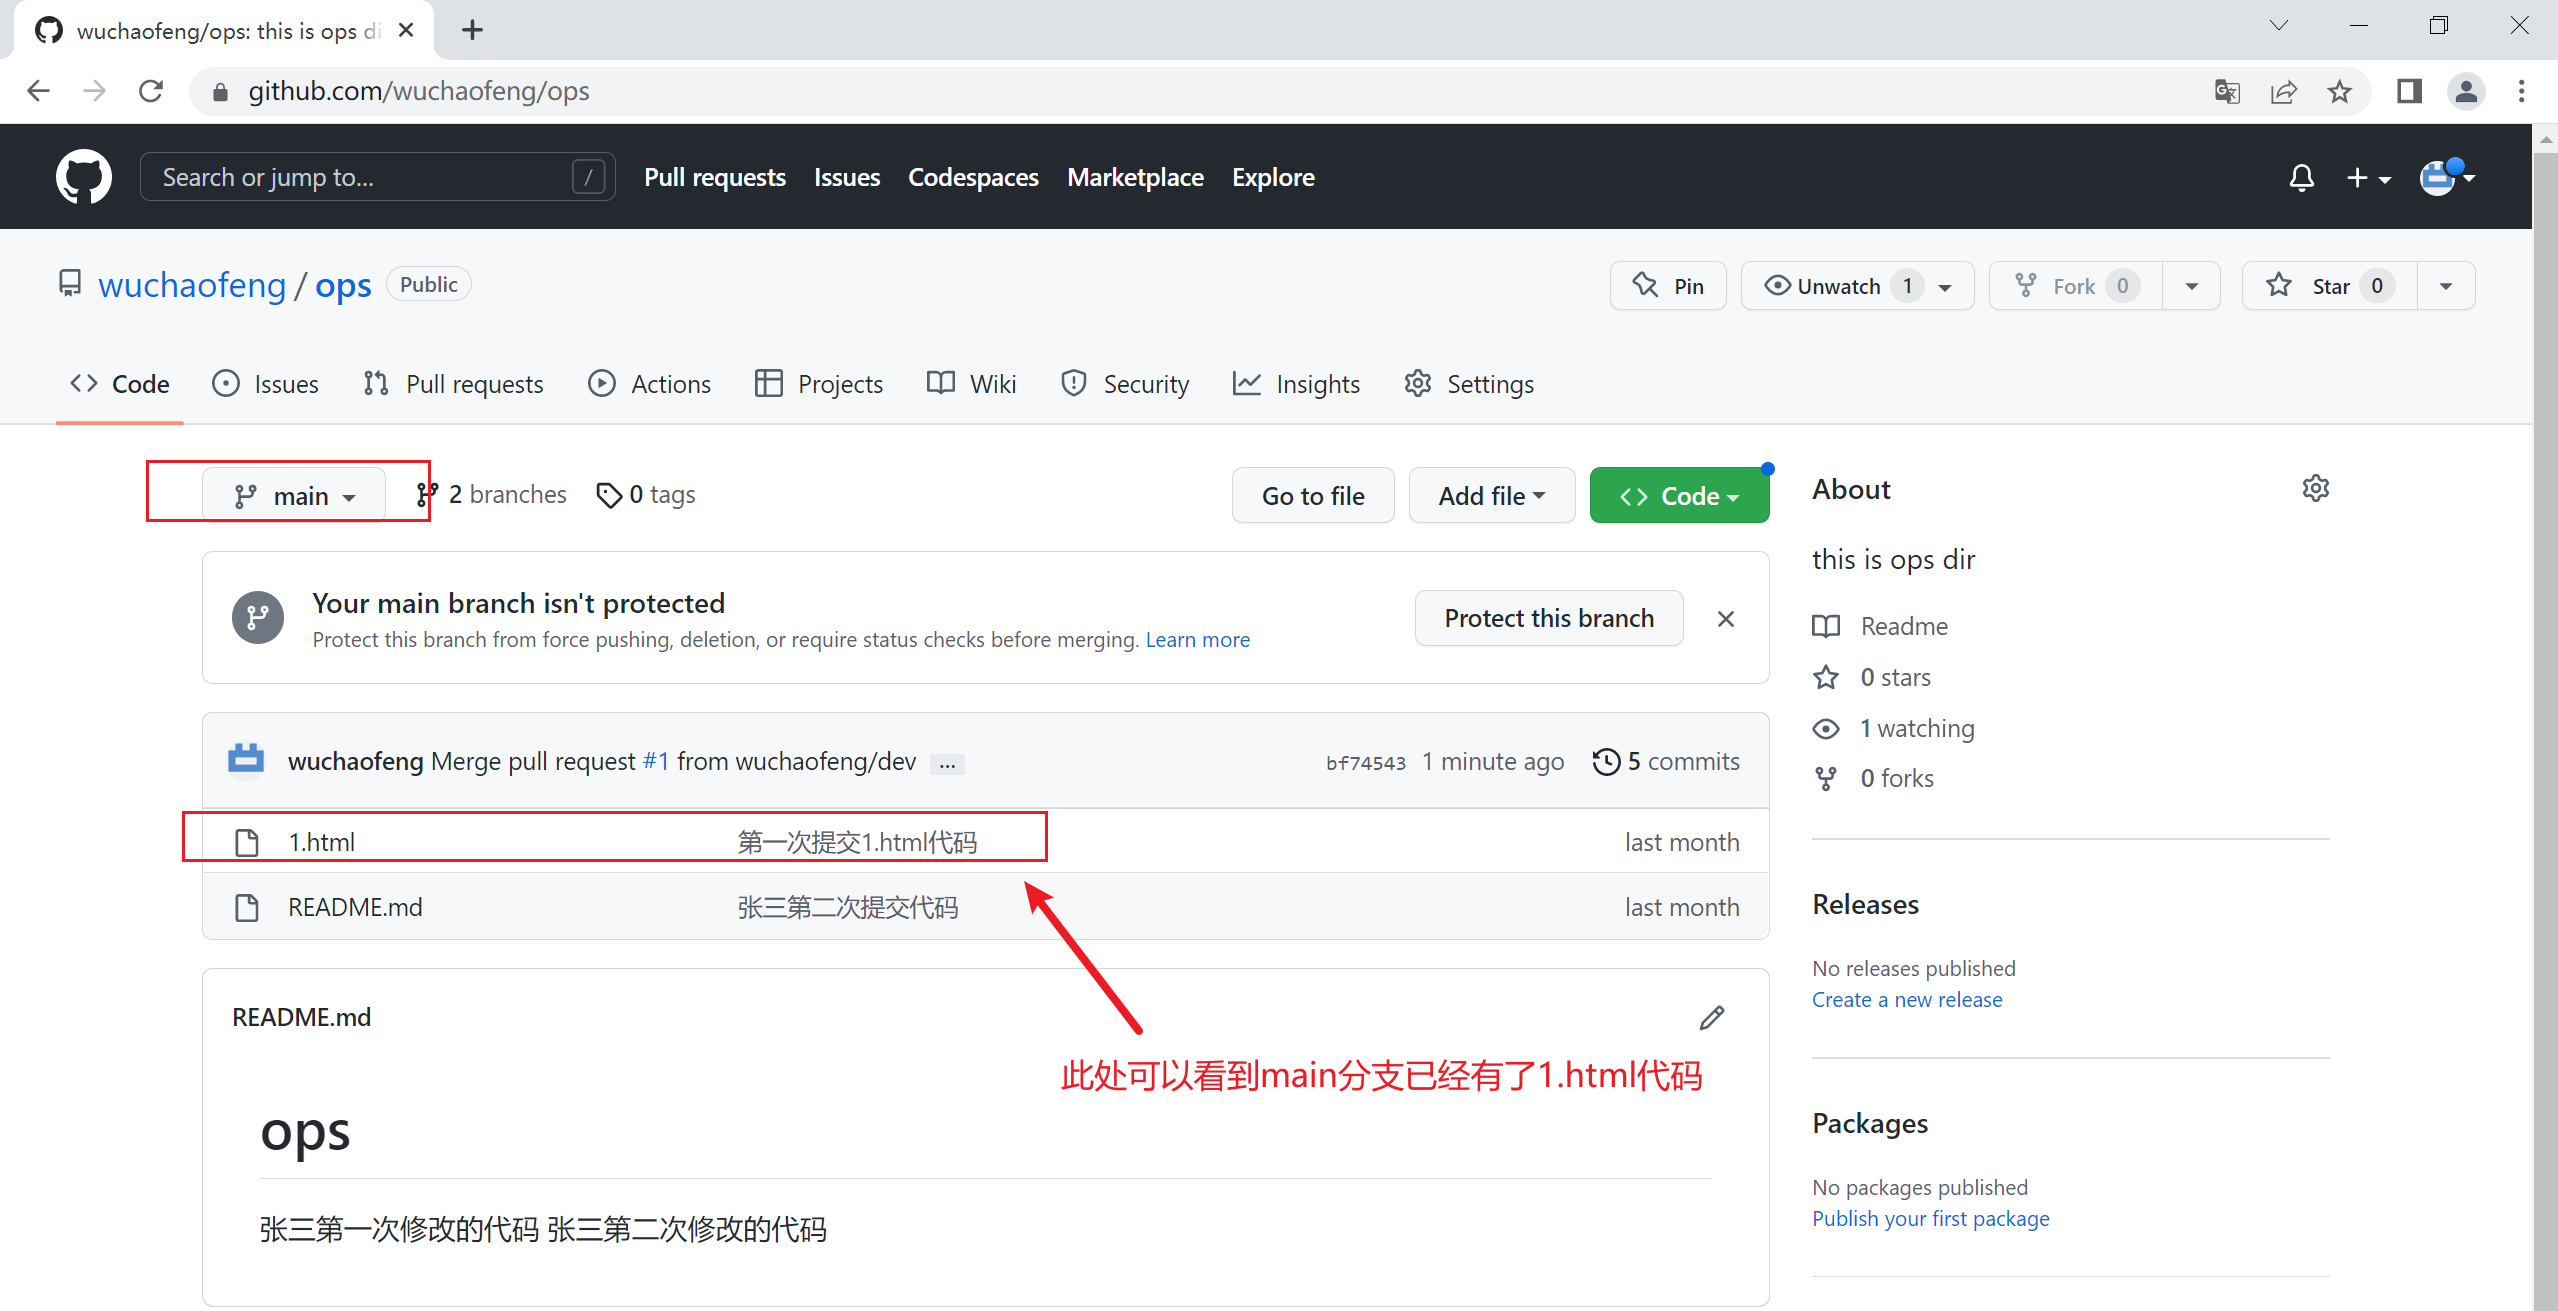
Task: Switch to the Security tab
Action: click(1125, 384)
